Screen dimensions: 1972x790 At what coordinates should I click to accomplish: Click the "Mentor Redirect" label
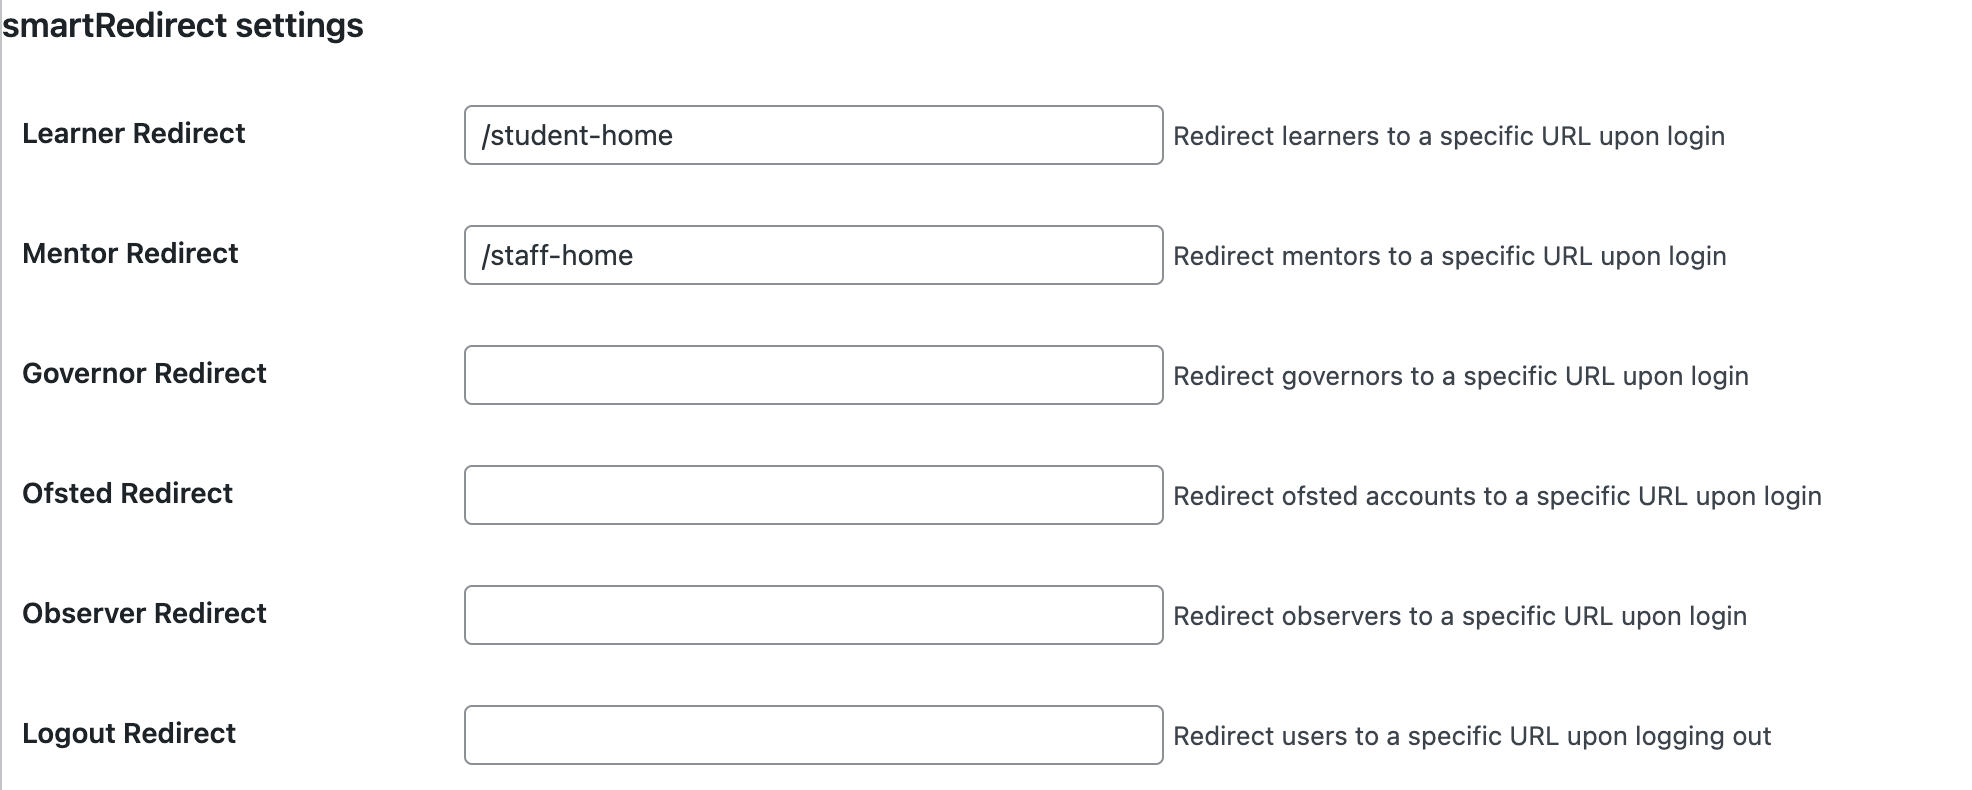[130, 253]
